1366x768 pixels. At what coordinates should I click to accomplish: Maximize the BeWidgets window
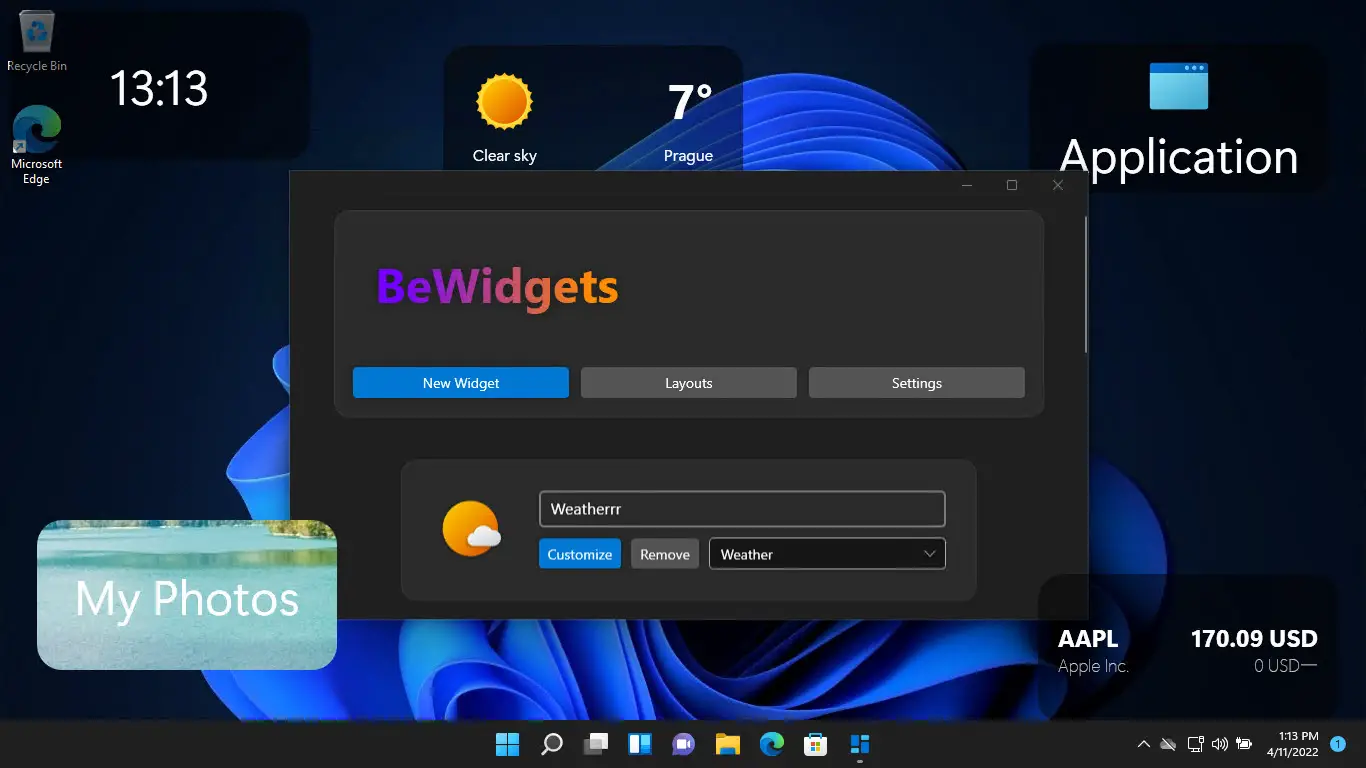tap(1012, 185)
